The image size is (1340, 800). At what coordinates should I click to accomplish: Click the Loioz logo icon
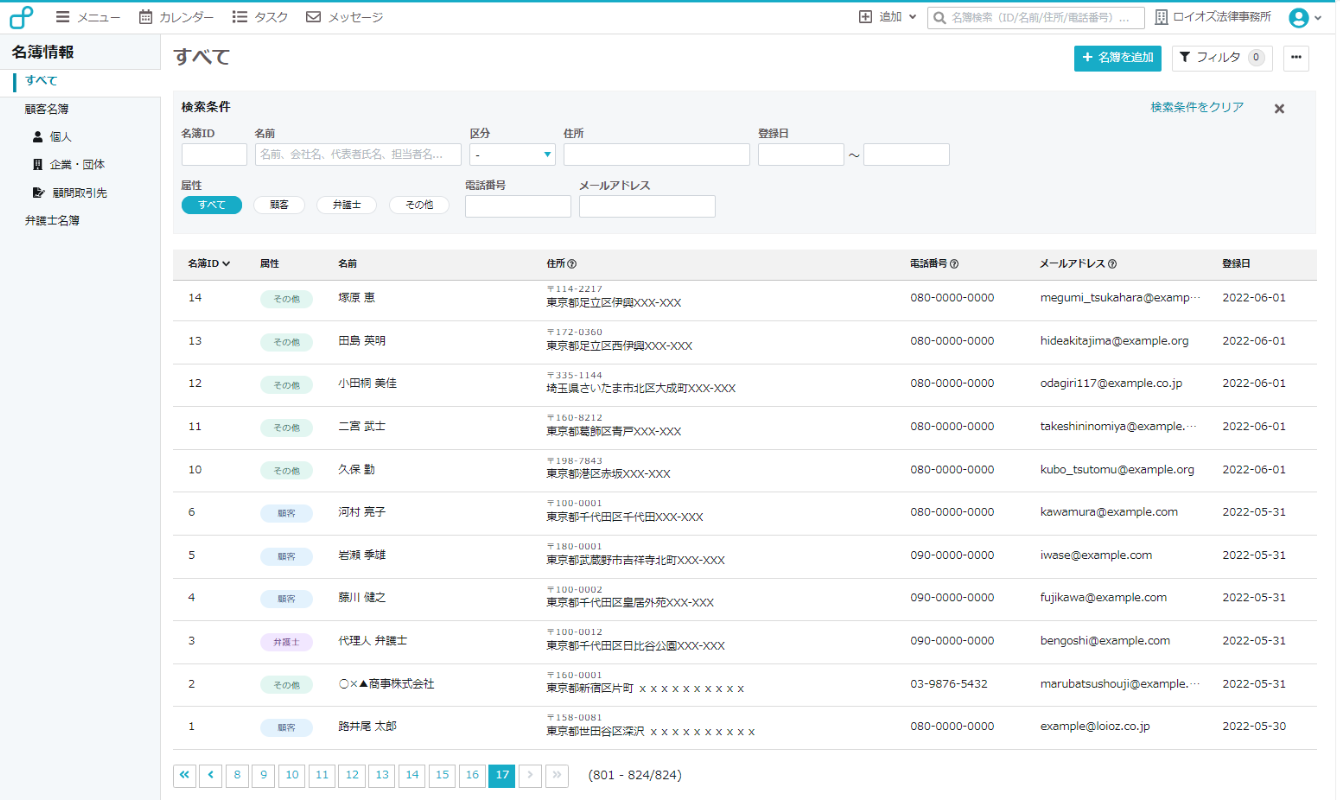21,17
